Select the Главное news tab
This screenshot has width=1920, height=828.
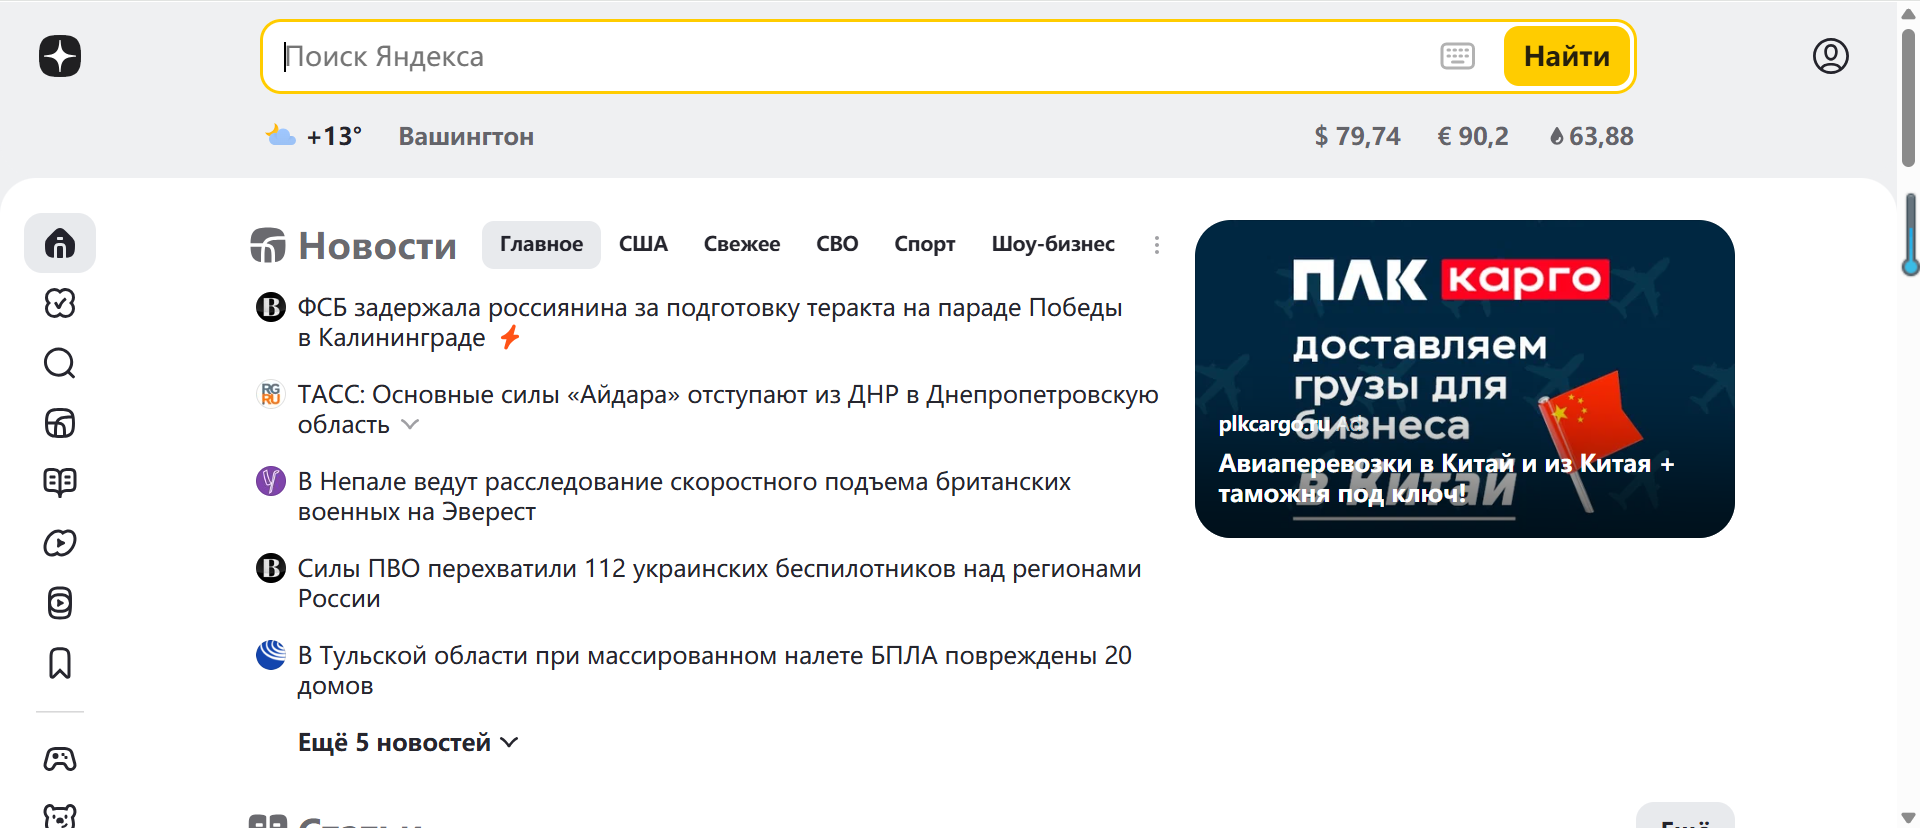point(541,245)
